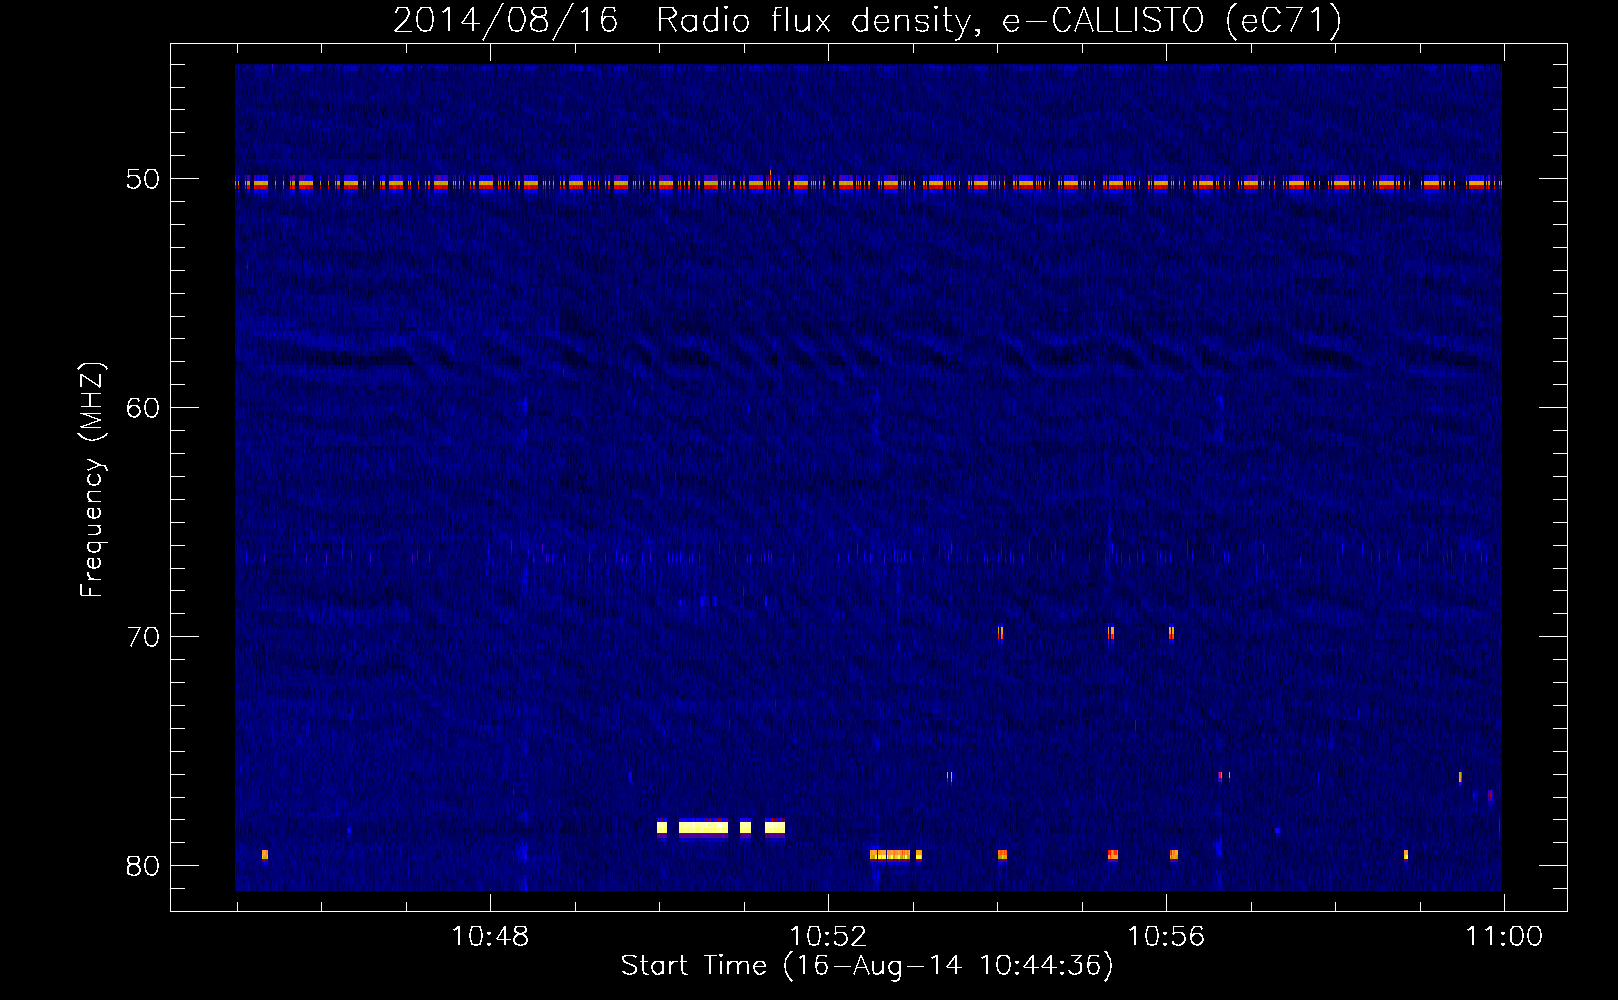
Task: Click the '80' frequency tick label
Action: coord(143,866)
